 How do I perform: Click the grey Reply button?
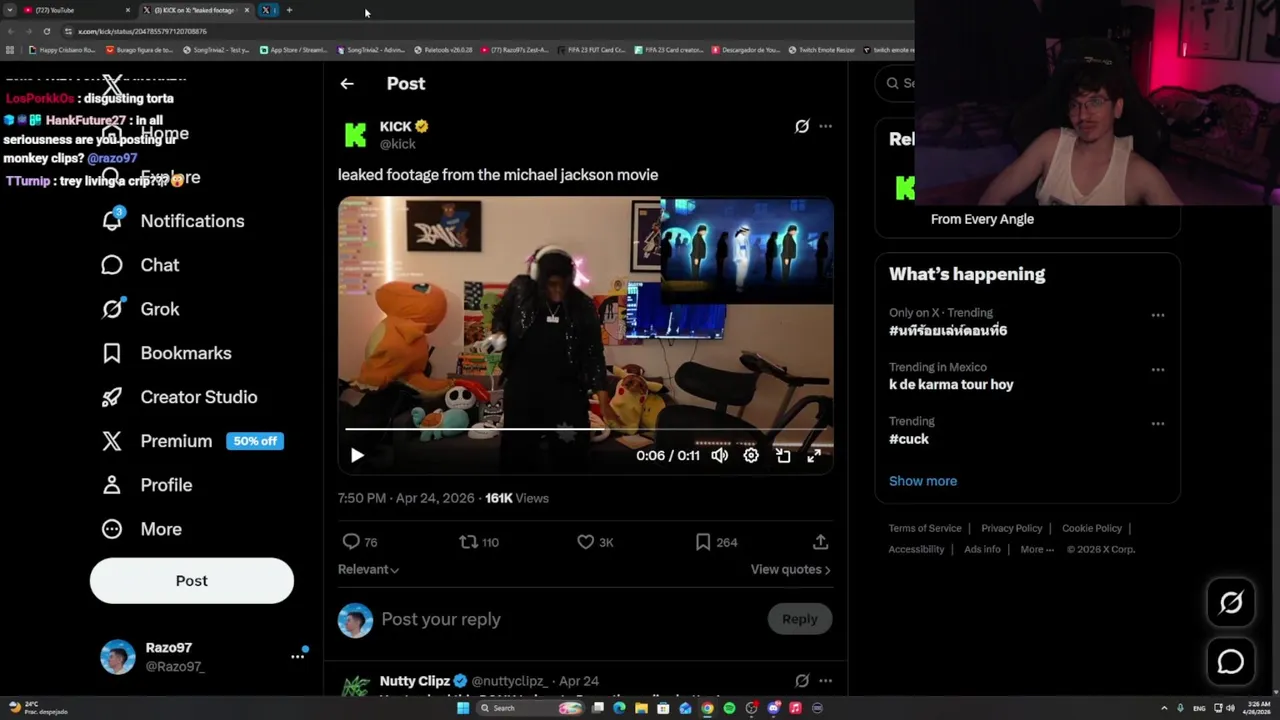pyautogui.click(x=800, y=619)
